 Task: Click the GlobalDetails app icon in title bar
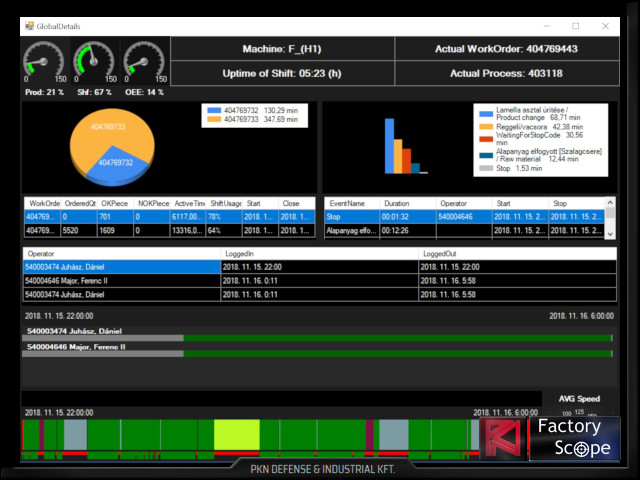click(29, 26)
